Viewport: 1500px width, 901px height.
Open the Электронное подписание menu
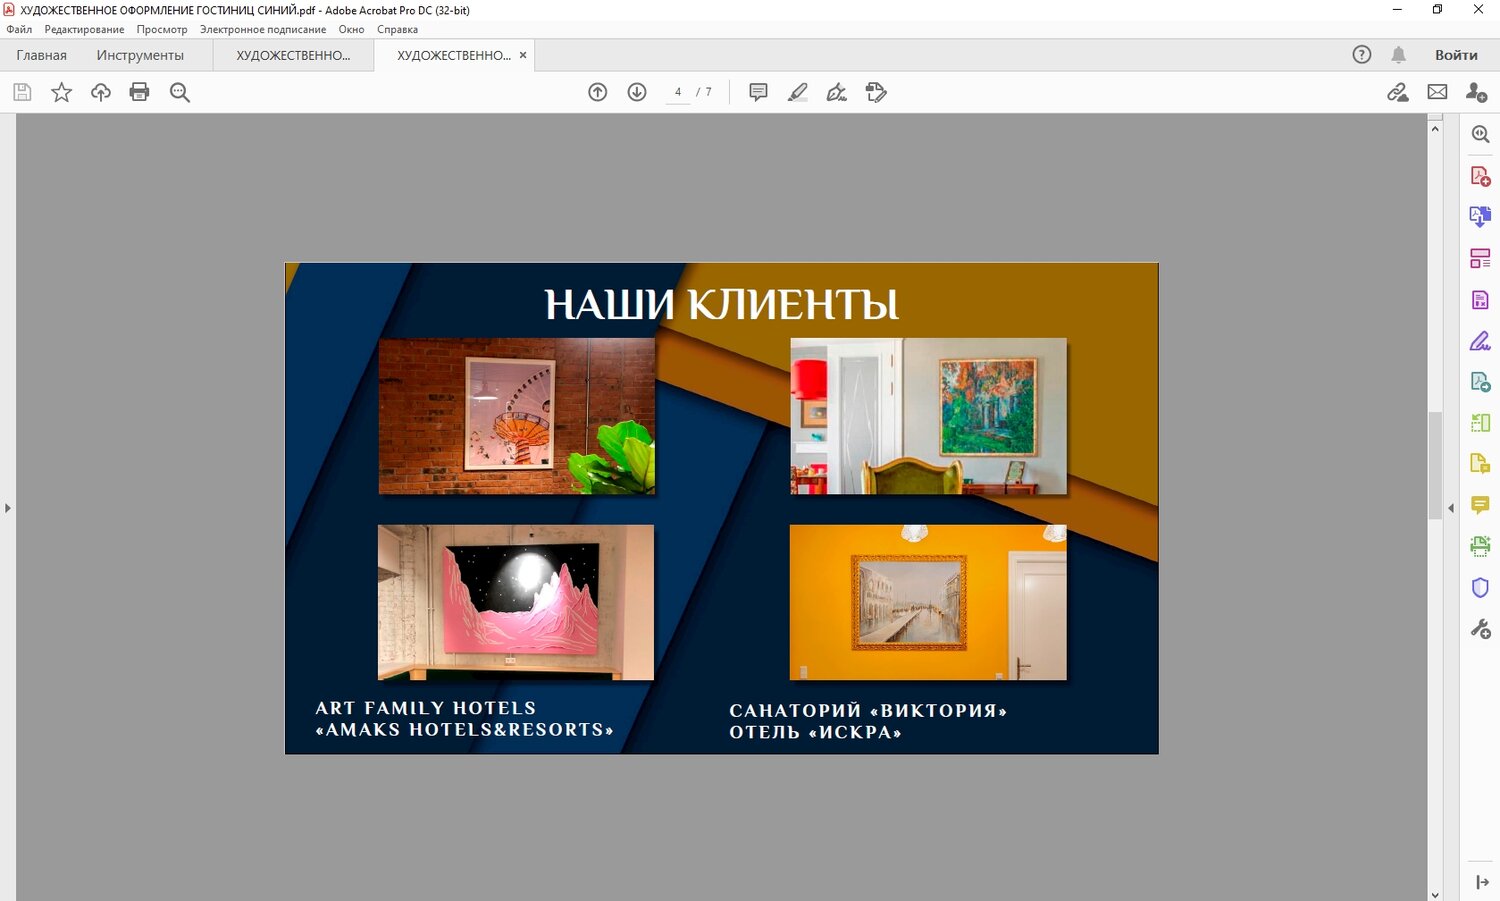tap(263, 29)
